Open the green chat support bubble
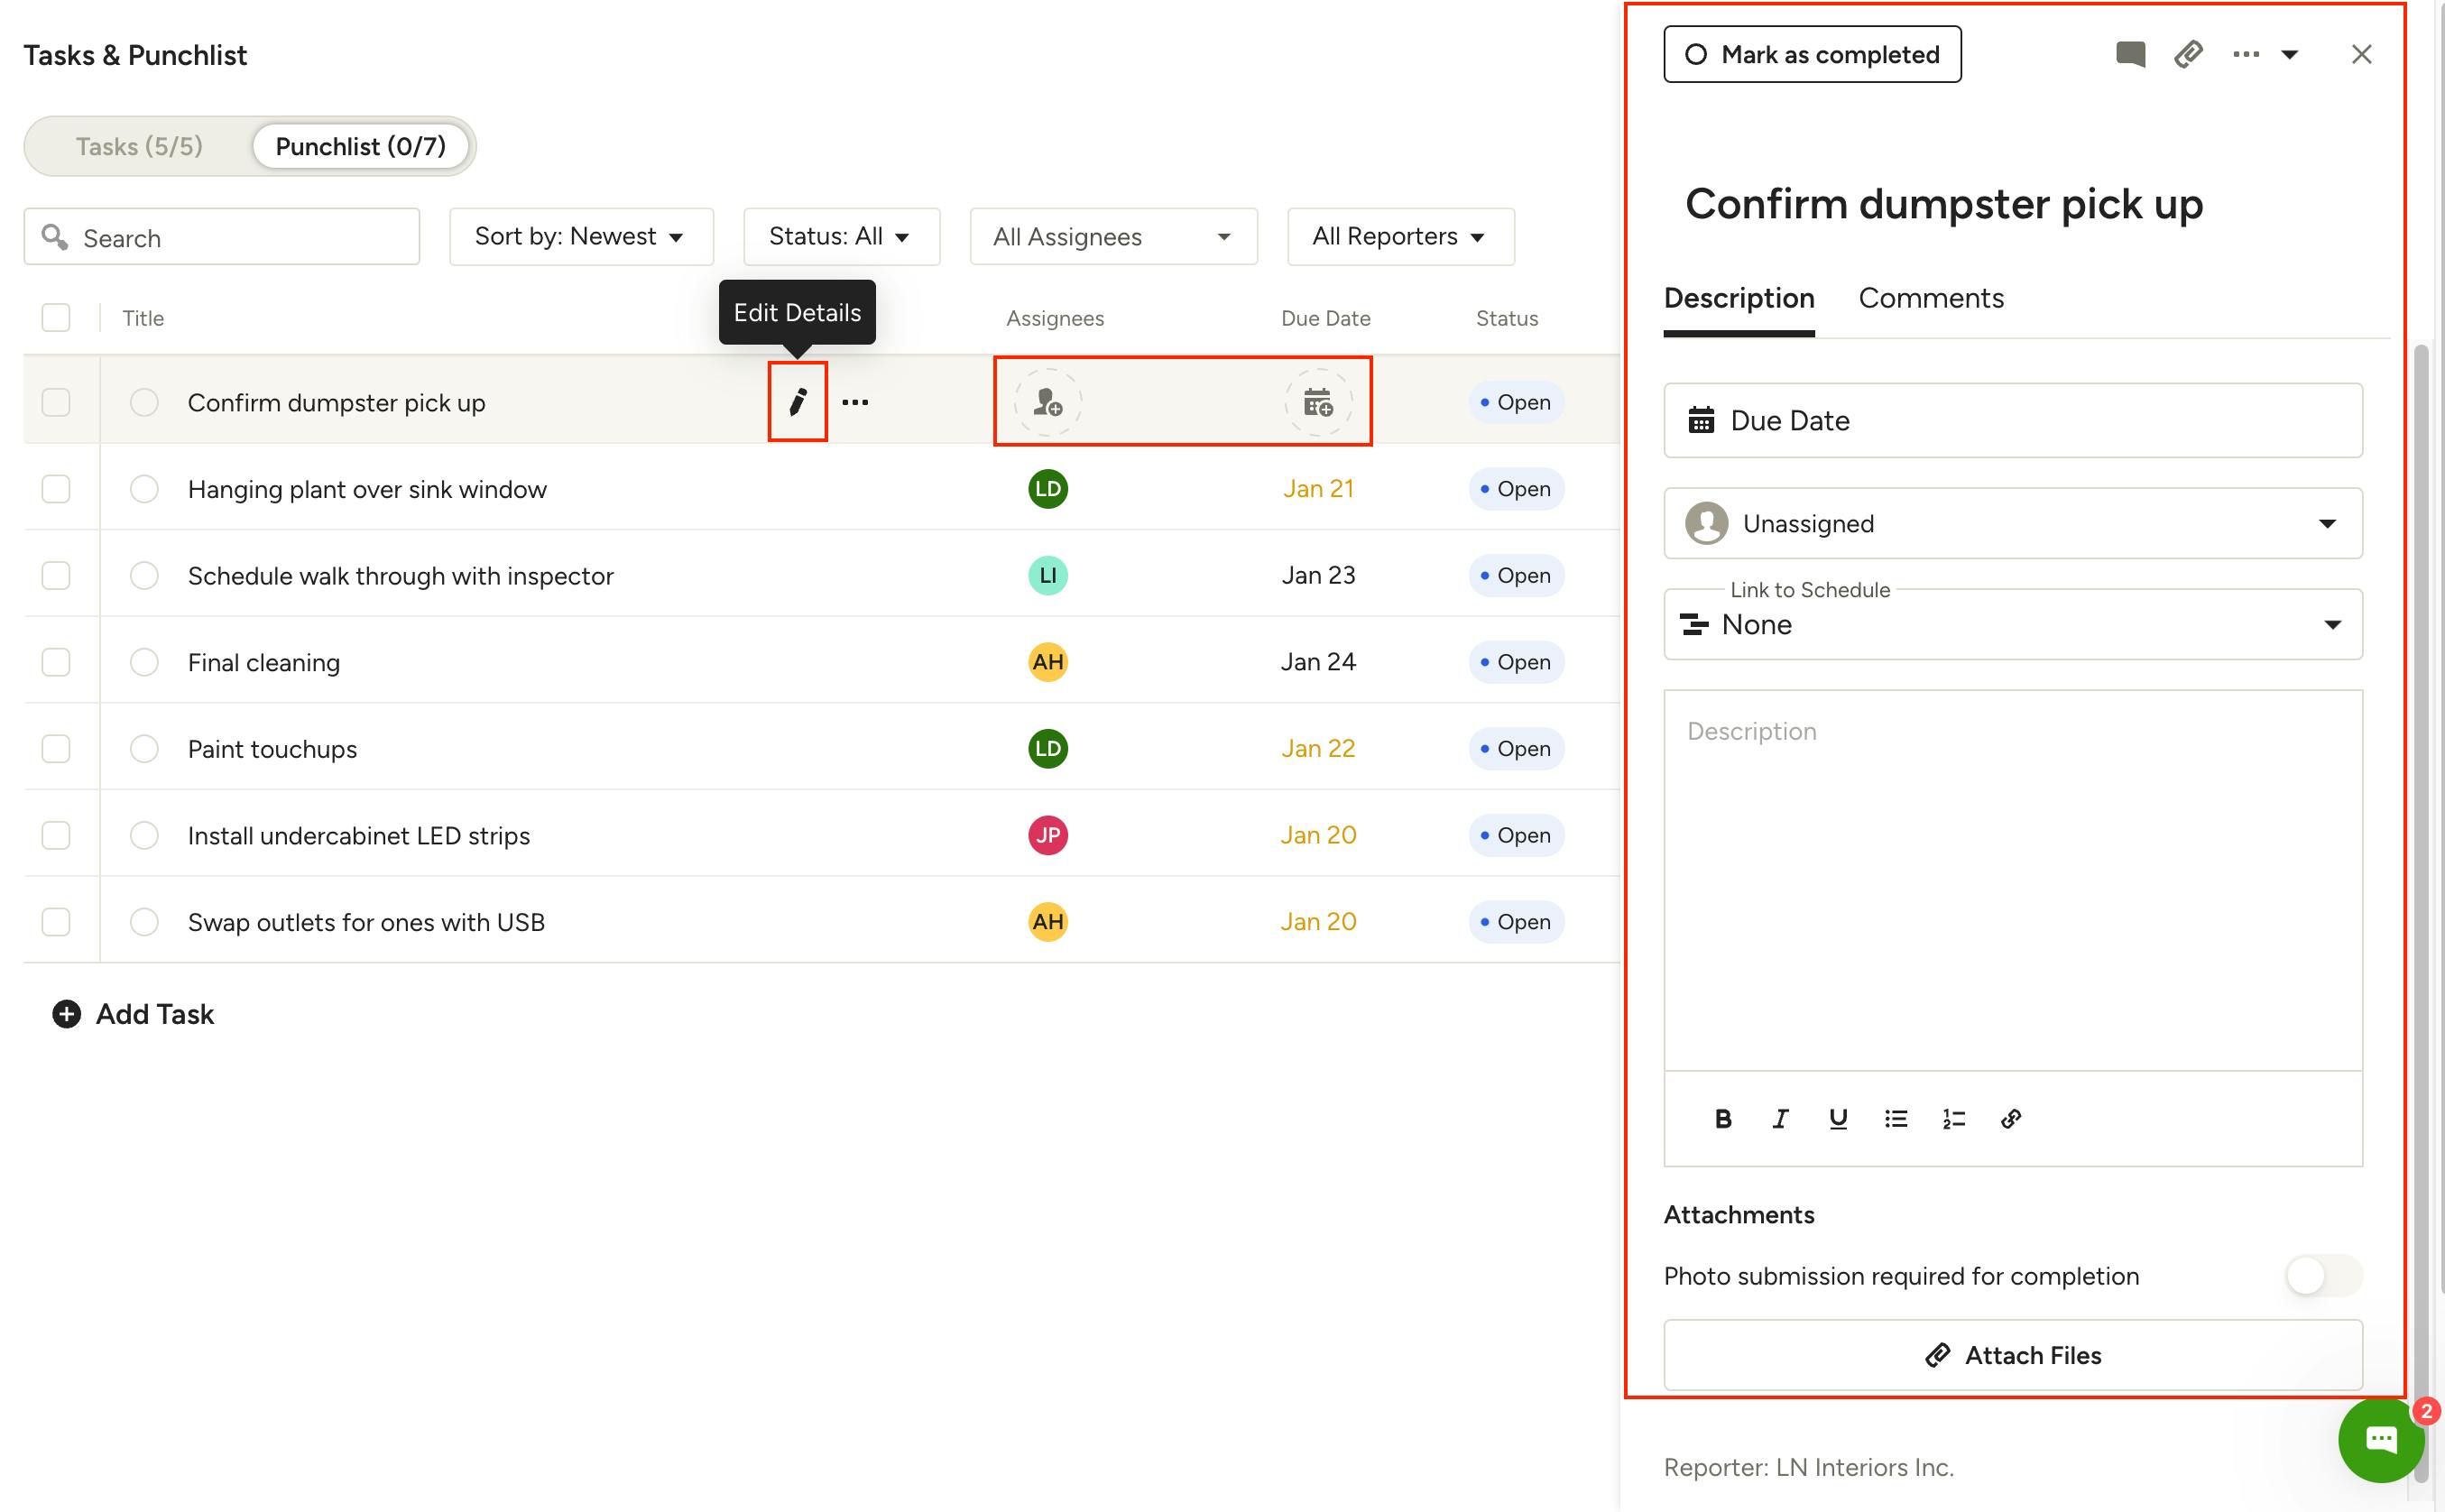 pos(2381,1440)
